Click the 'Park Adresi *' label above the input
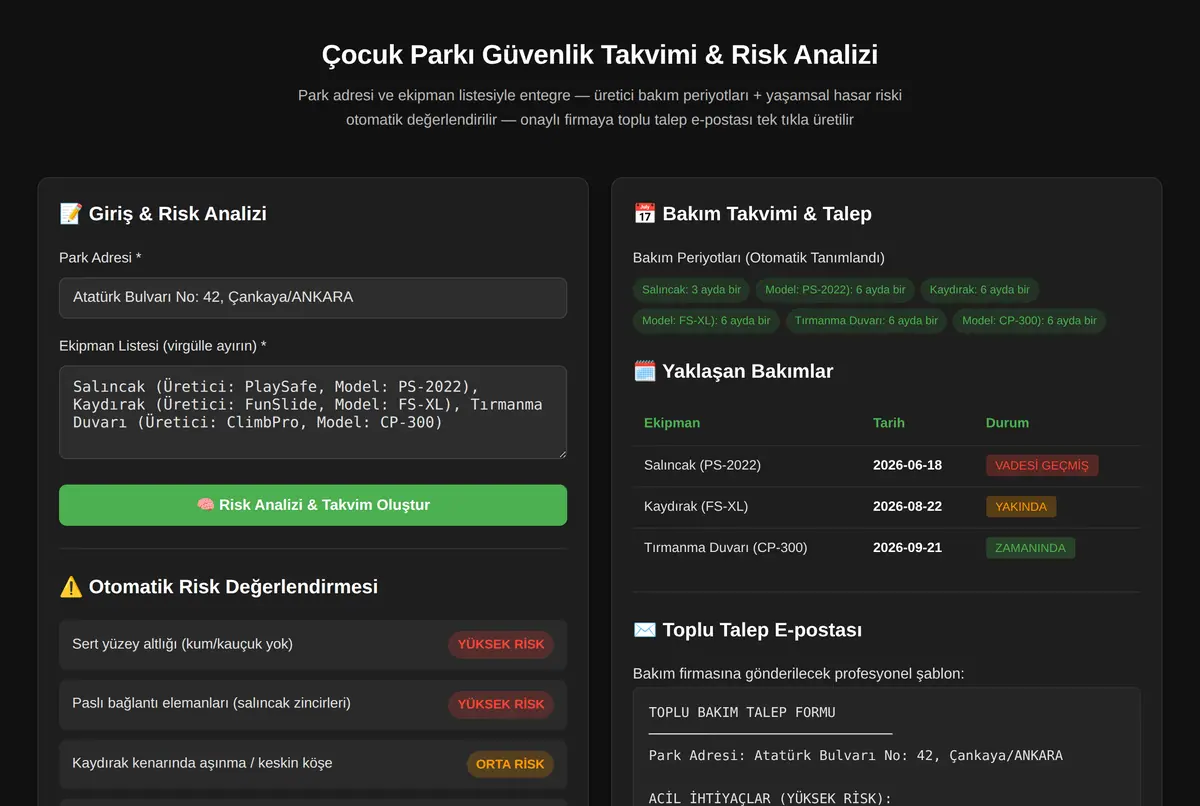The image size is (1200, 806). pyautogui.click(x=100, y=258)
